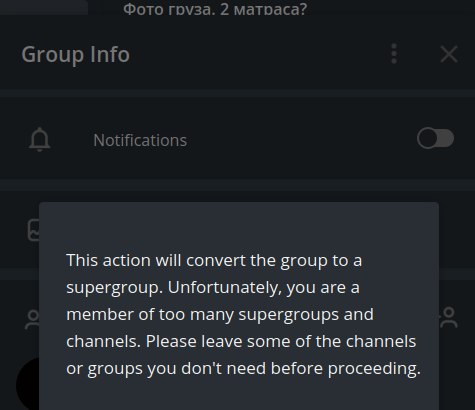Click the dialog's first line about converting
475x410 pixels.
214,260
